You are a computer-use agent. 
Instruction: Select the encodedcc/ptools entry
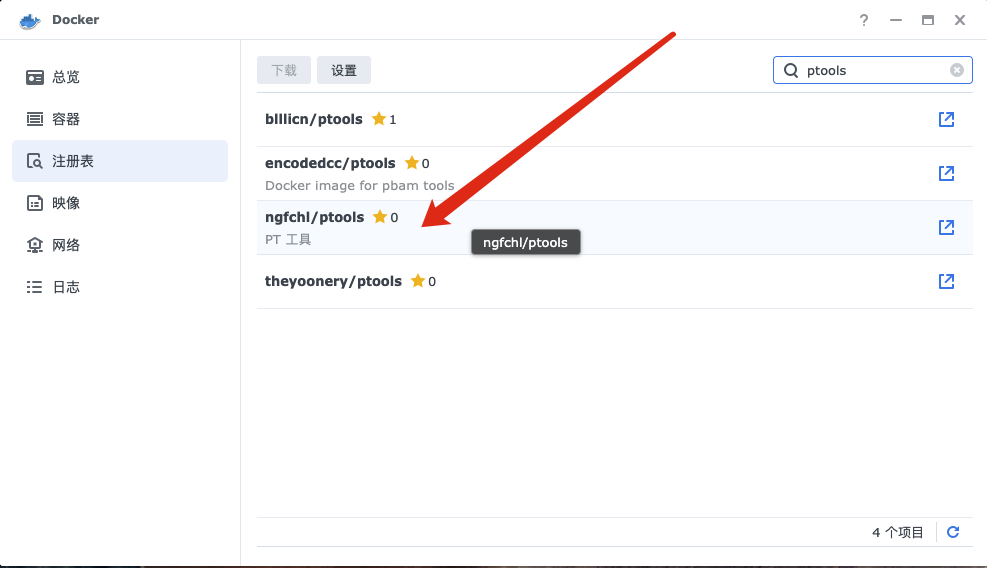click(614, 174)
